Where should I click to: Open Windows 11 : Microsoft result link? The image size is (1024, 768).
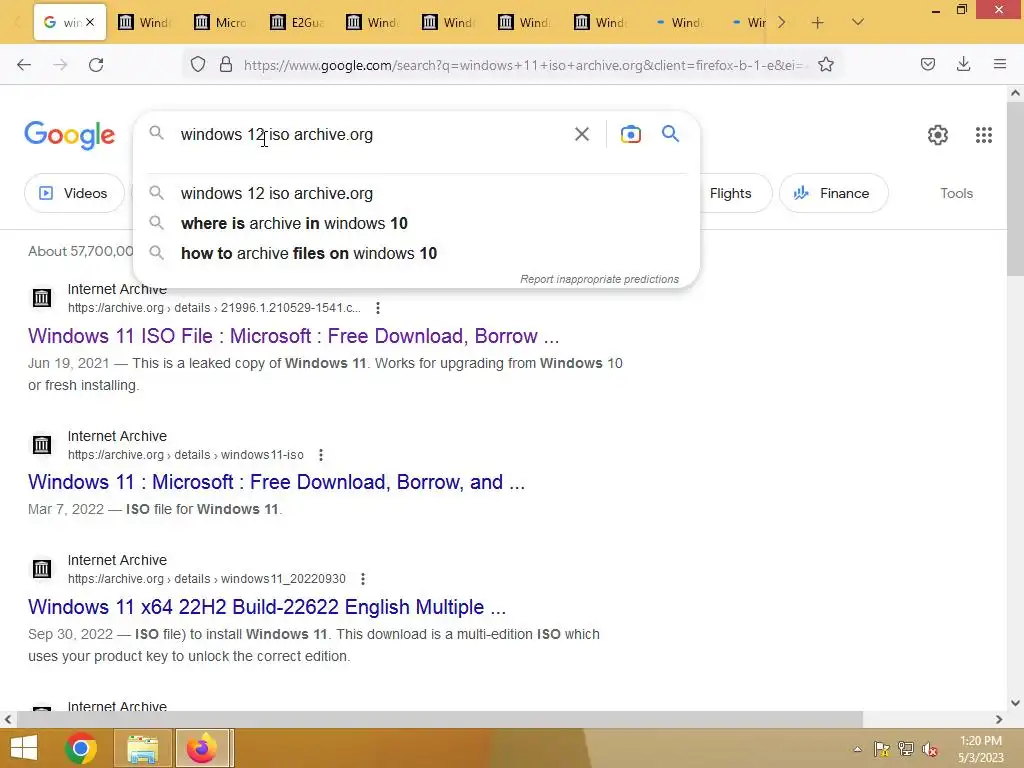(x=276, y=482)
